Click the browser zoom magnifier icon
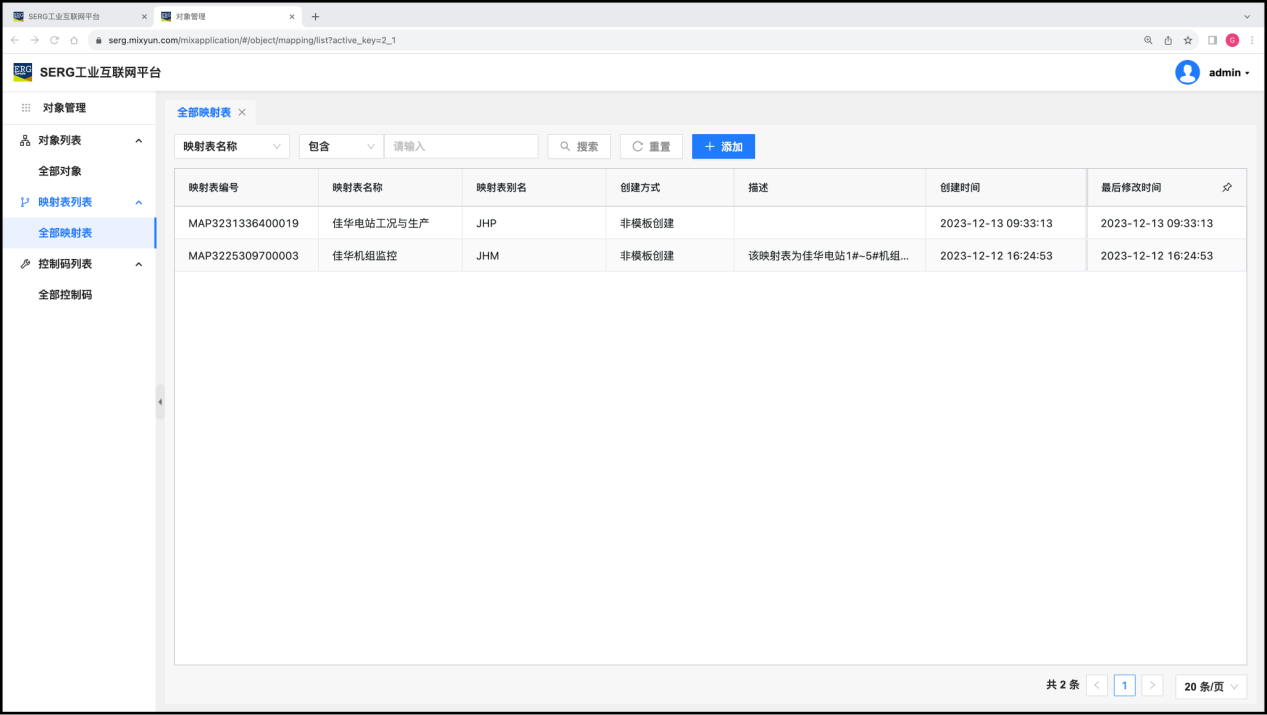The image size is (1267, 715). click(x=1148, y=40)
